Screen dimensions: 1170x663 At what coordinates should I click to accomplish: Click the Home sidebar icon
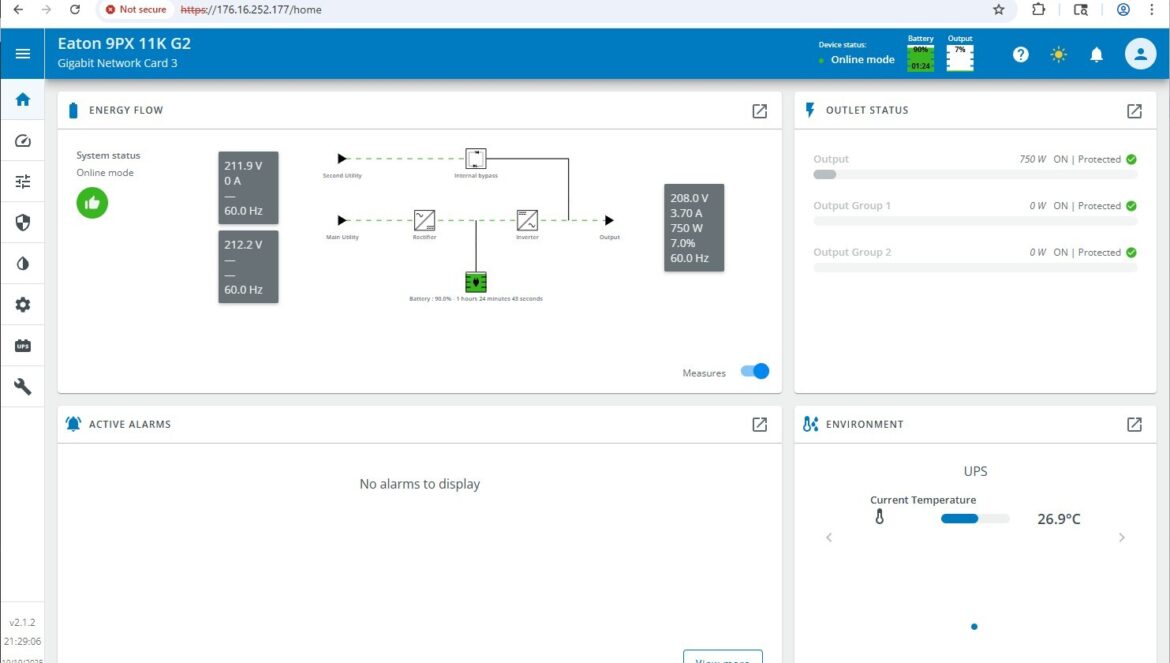[x=22, y=100]
